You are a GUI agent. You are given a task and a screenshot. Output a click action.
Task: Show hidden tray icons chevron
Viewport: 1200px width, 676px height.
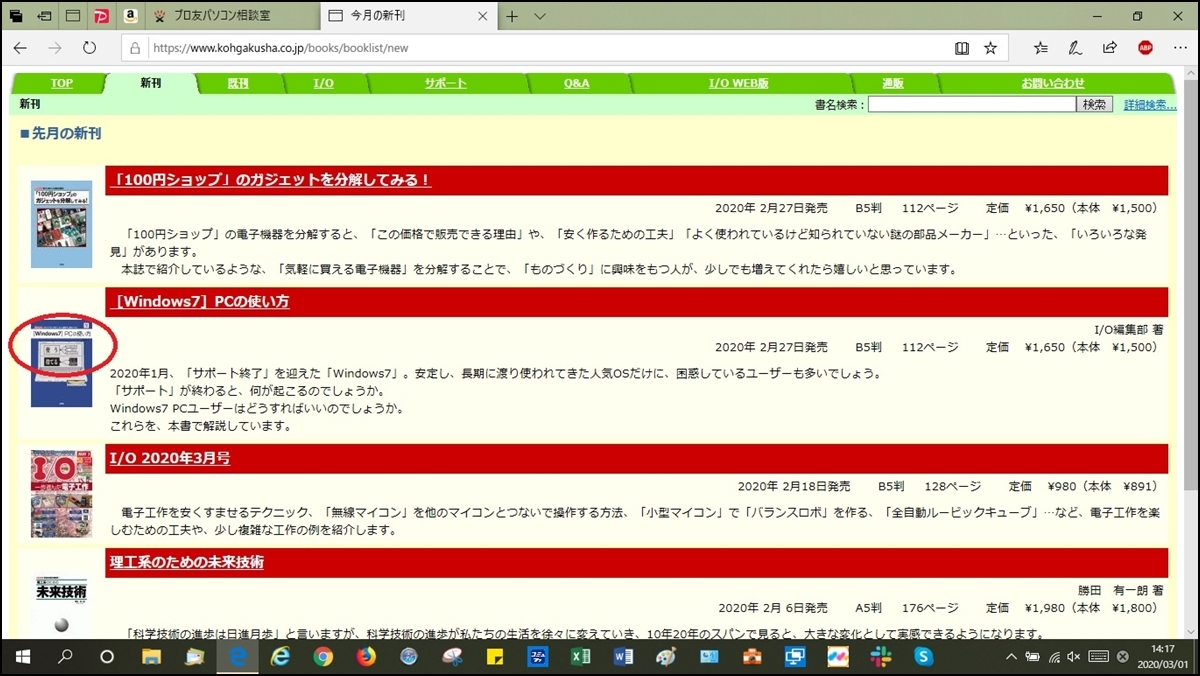1010,657
